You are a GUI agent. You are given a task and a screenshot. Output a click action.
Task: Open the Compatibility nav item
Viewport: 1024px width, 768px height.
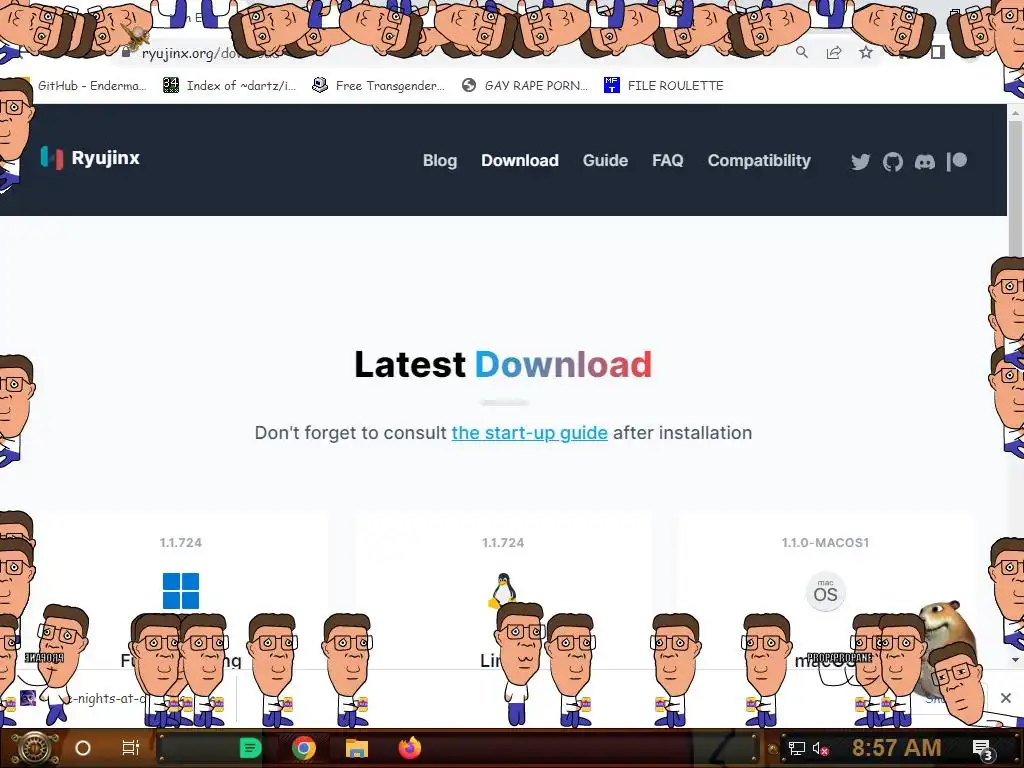759,161
